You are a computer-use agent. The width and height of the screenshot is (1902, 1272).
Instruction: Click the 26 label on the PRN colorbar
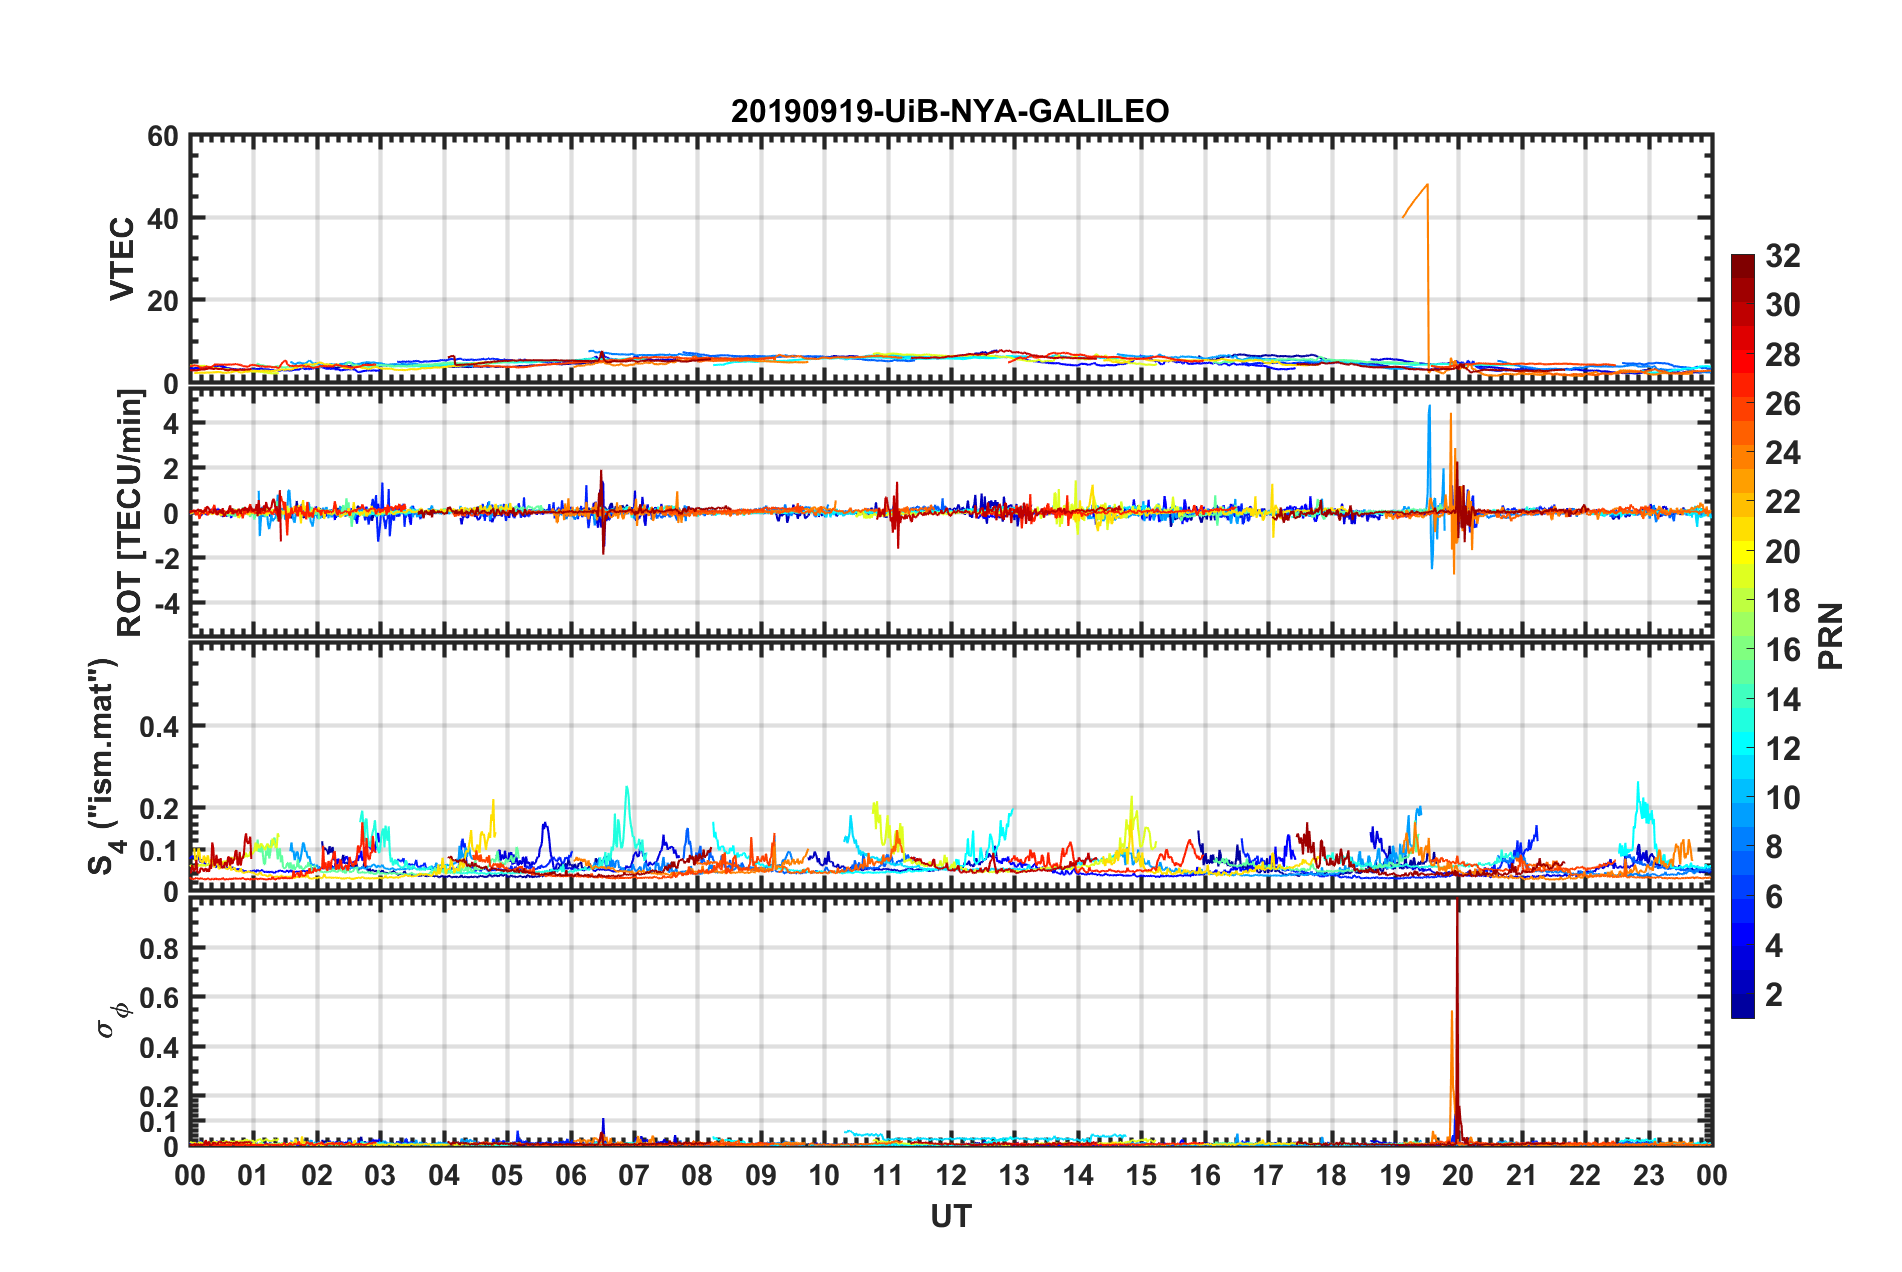[1783, 404]
